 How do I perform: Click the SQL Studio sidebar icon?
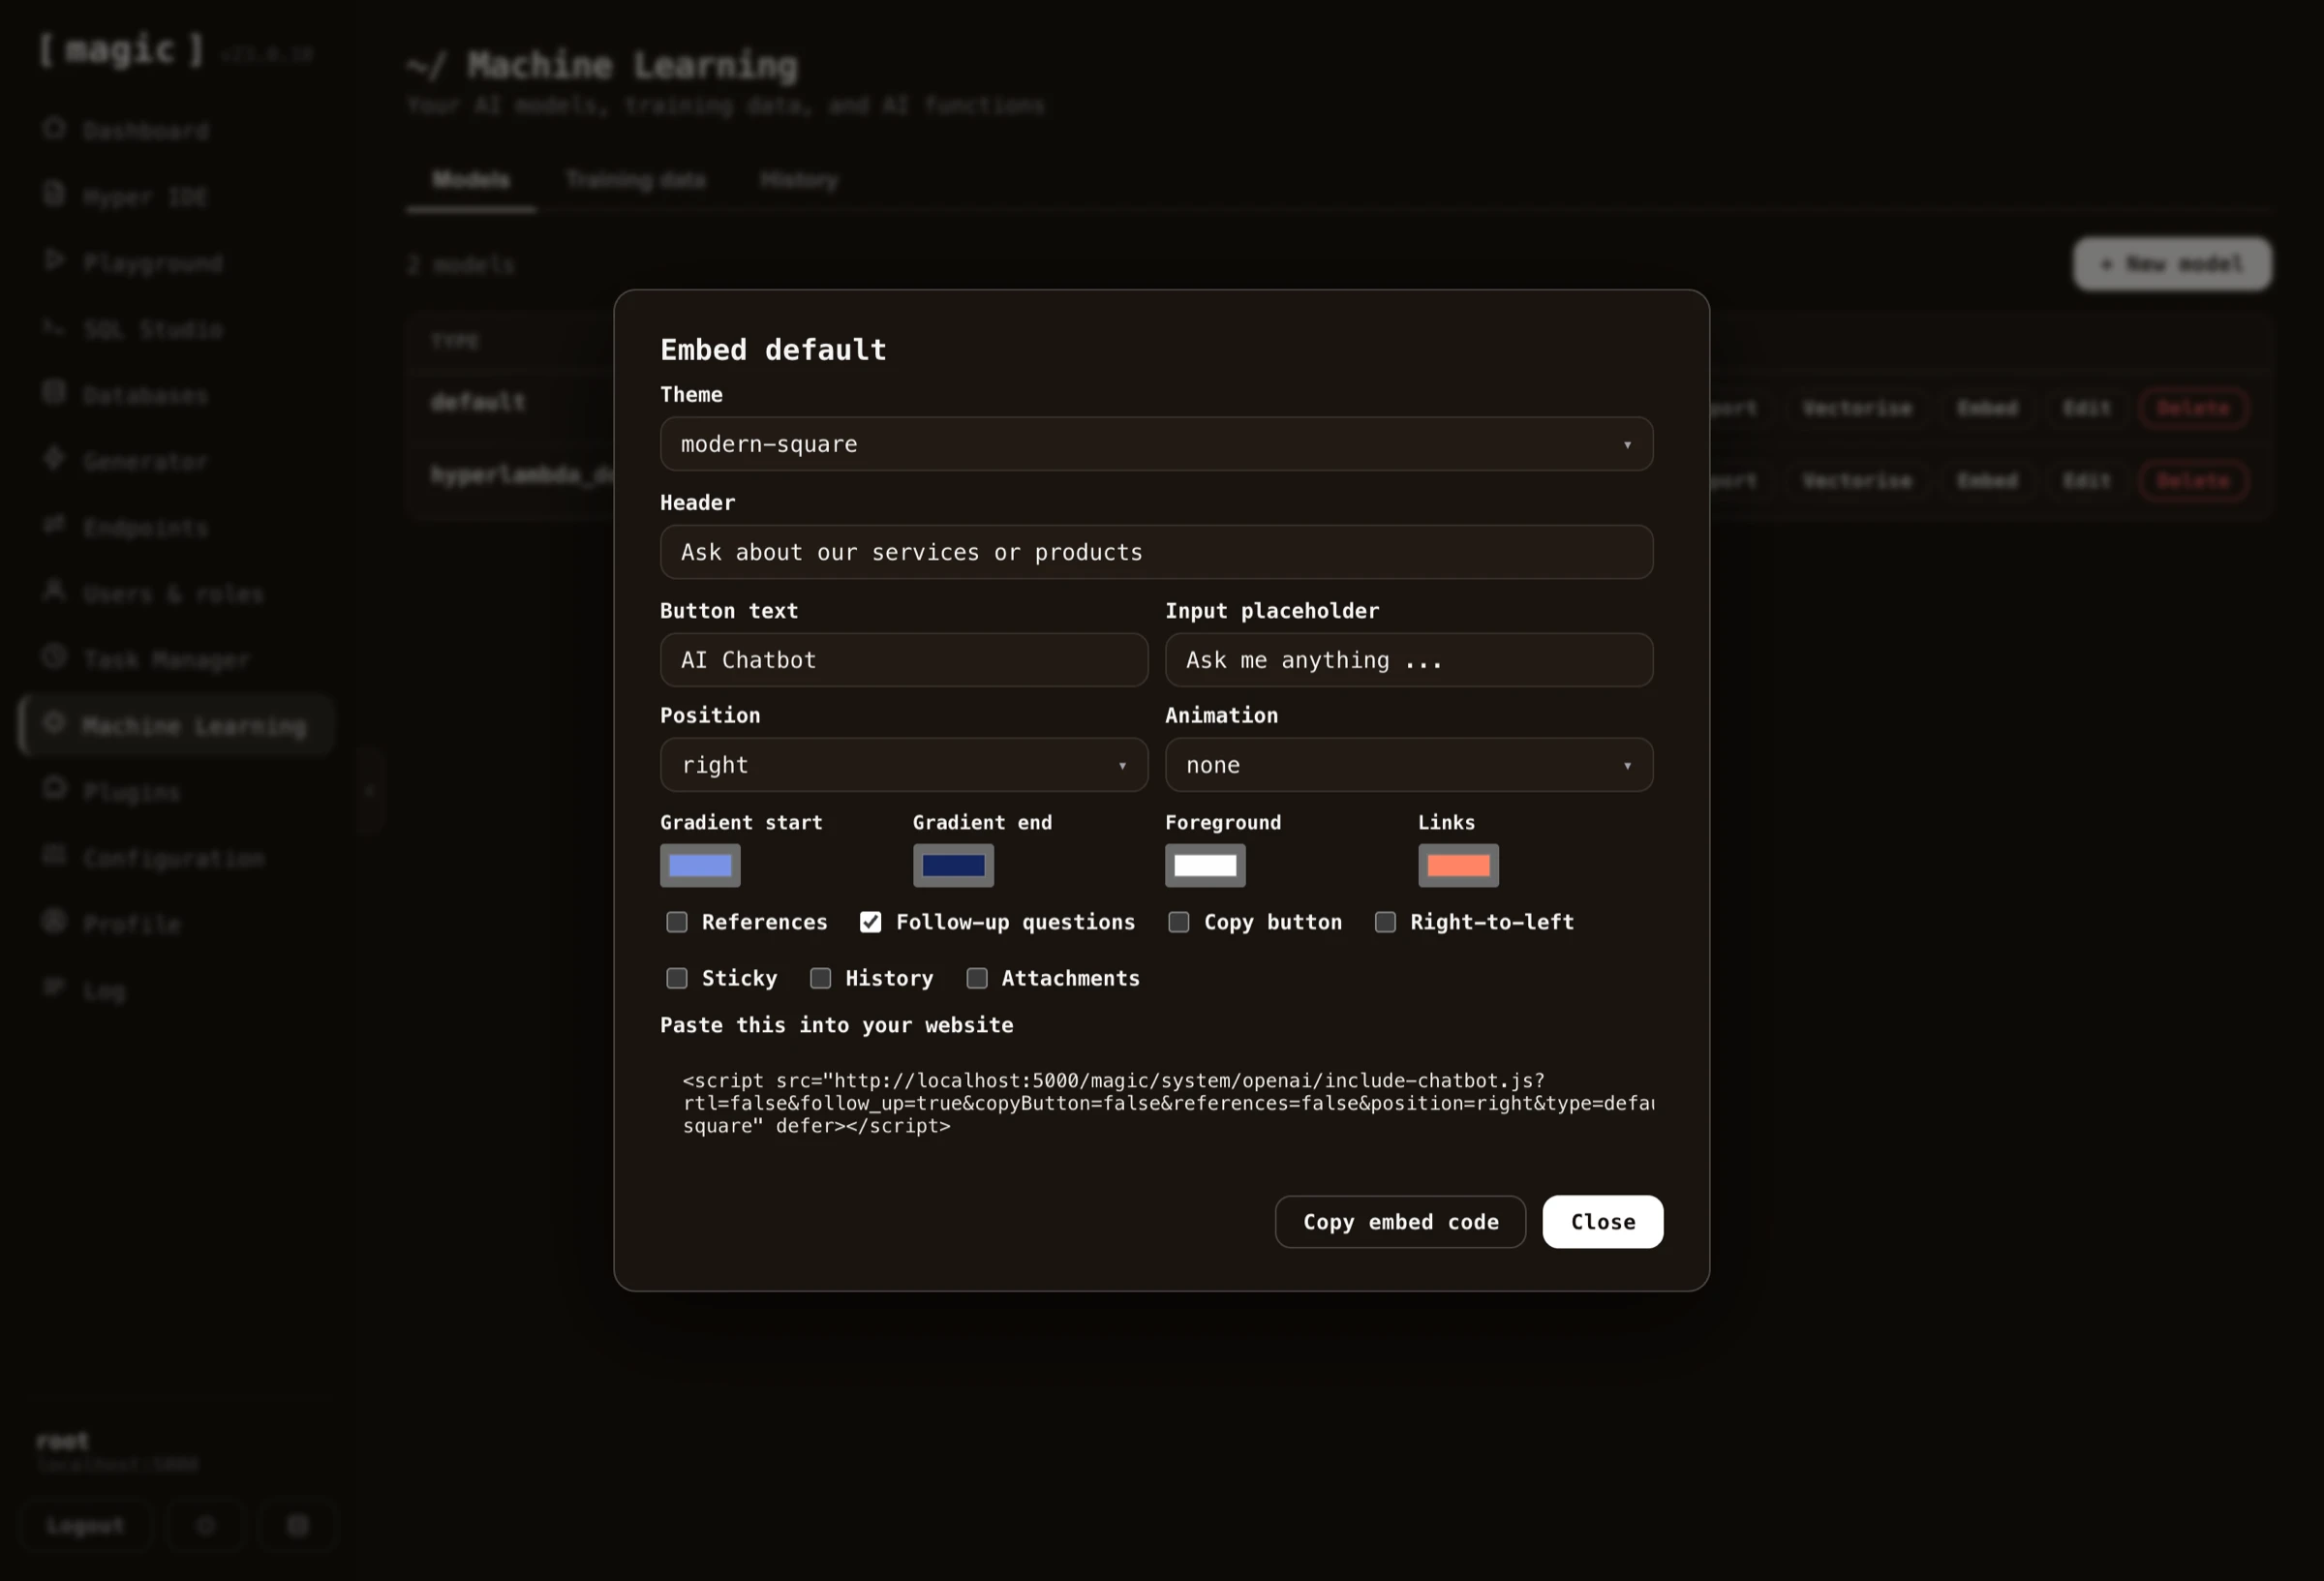(54, 327)
